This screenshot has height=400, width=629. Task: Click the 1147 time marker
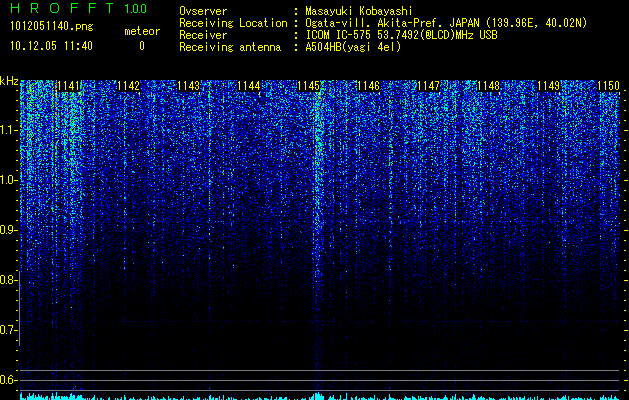coord(428,86)
